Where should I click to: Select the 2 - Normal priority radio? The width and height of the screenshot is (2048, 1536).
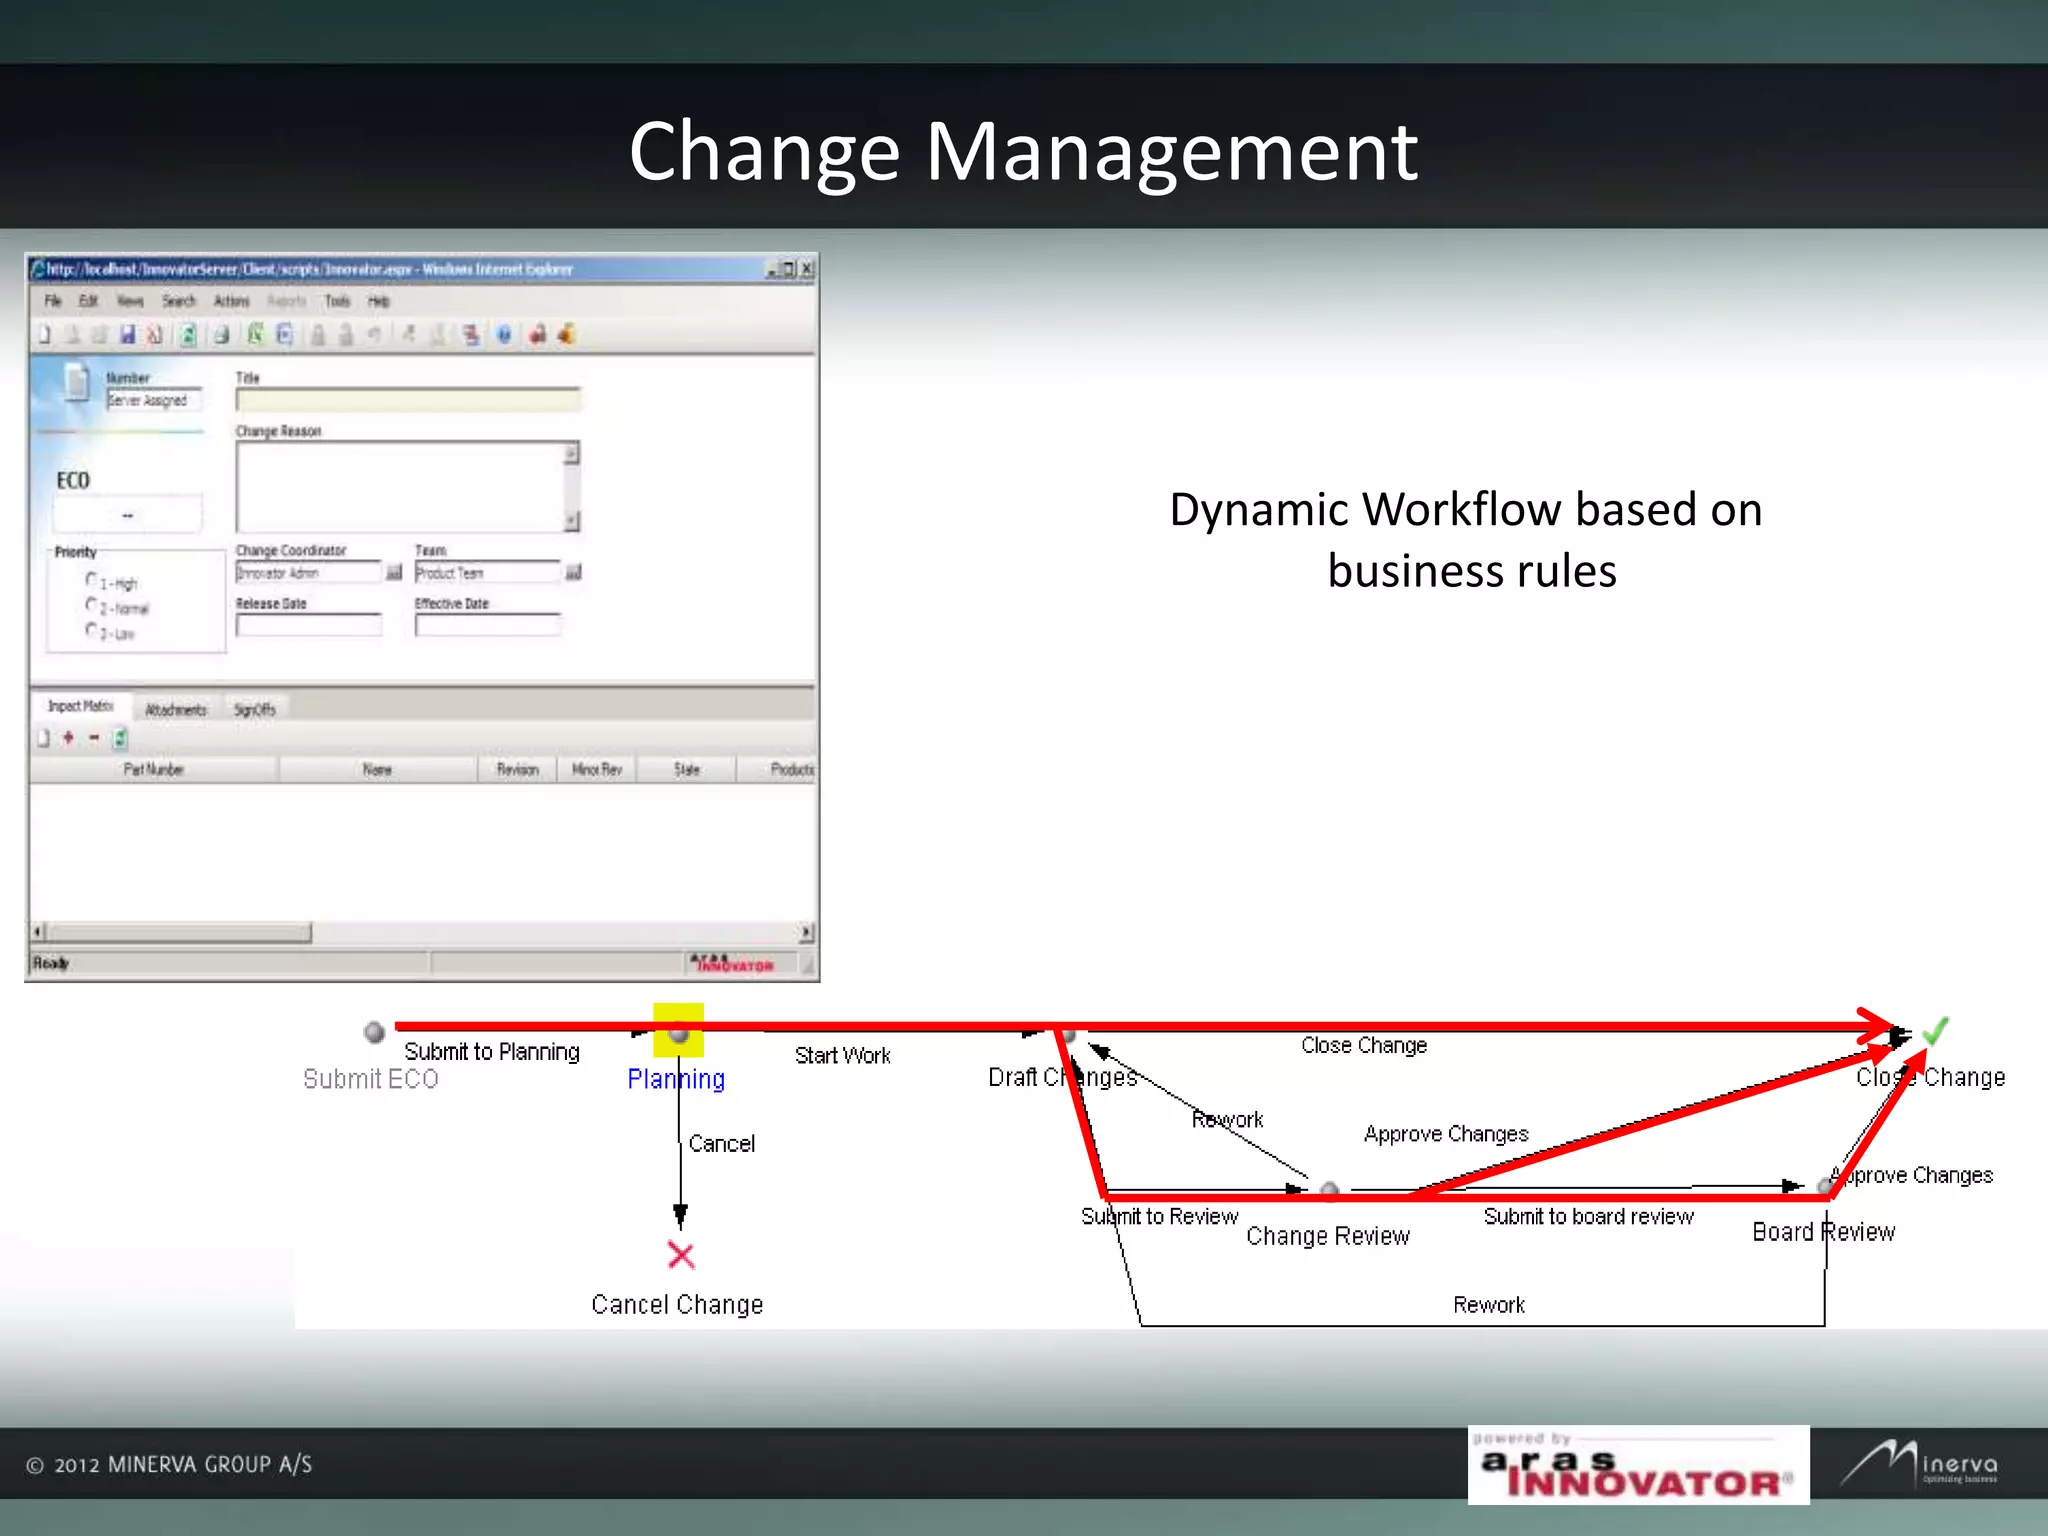coord(92,605)
